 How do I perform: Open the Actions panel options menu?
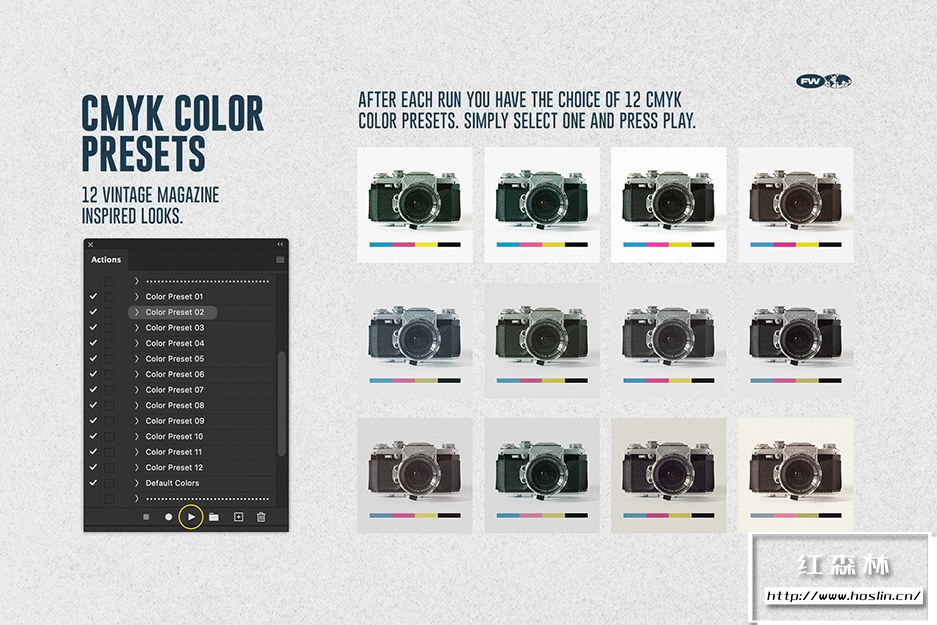(280, 259)
